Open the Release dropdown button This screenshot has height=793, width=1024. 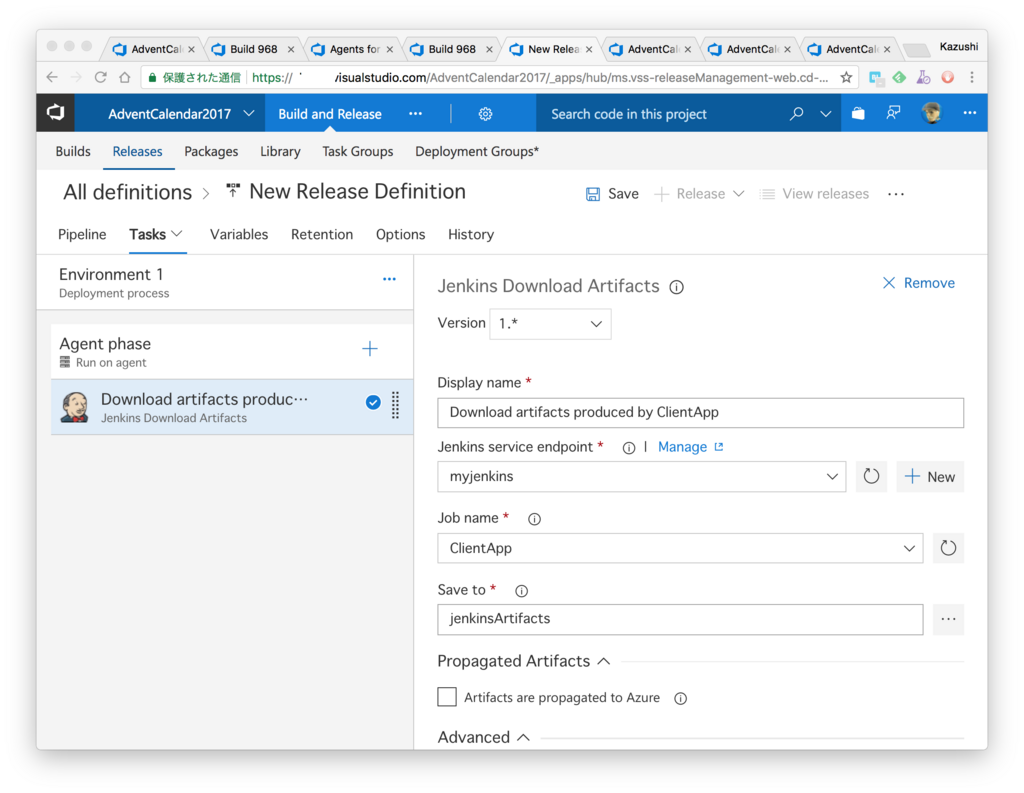[x=699, y=194]
